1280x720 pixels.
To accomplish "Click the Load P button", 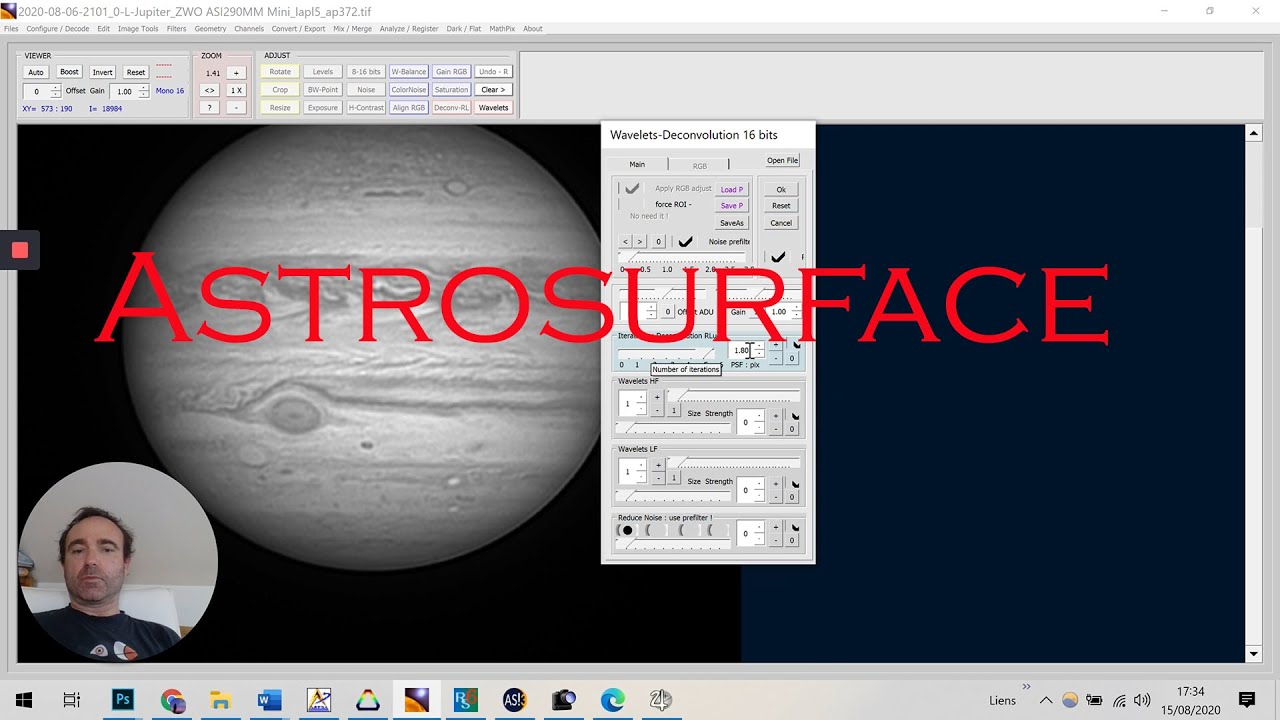I will tap(732, 189).
